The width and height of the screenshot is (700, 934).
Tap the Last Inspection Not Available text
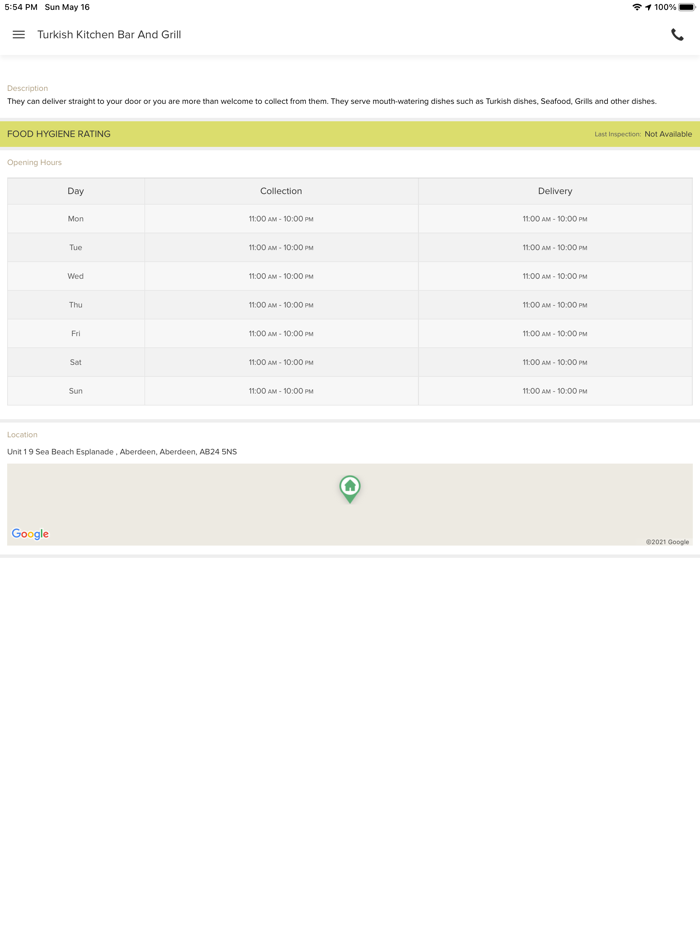[x=643, y=134]
